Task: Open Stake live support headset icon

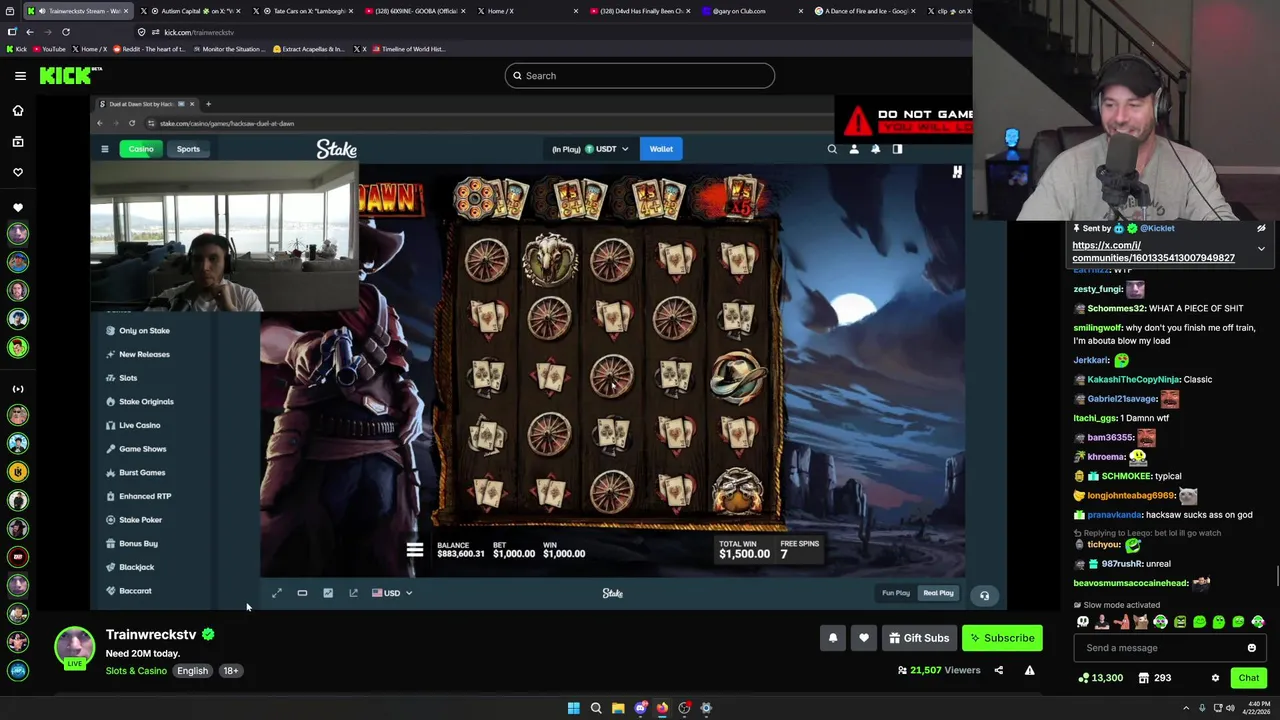Action: pyautogui.click(x=984, y=596)
